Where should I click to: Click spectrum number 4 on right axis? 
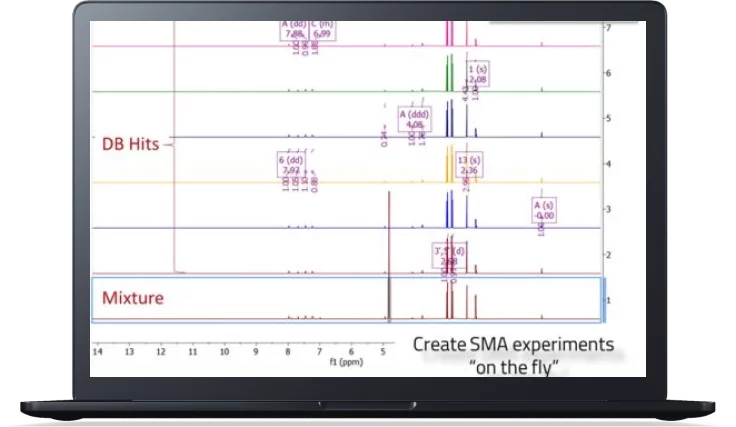tap(609, 164)
